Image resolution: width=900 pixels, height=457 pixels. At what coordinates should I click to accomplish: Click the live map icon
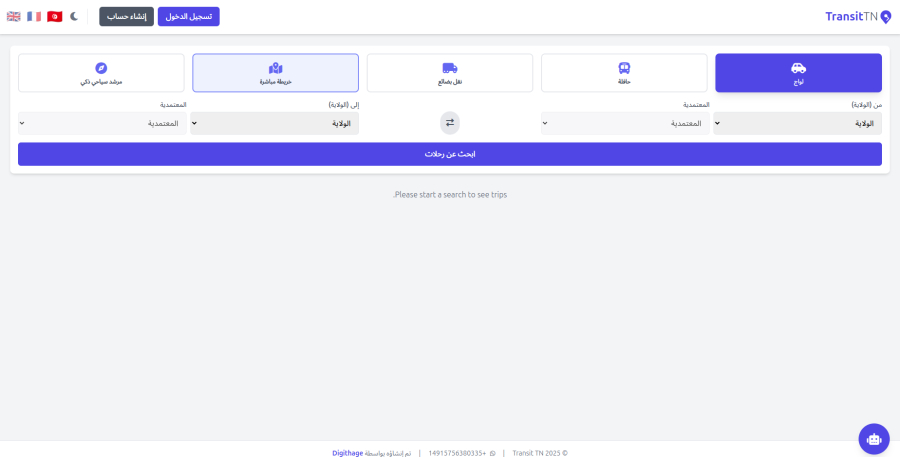coord(275,68)
